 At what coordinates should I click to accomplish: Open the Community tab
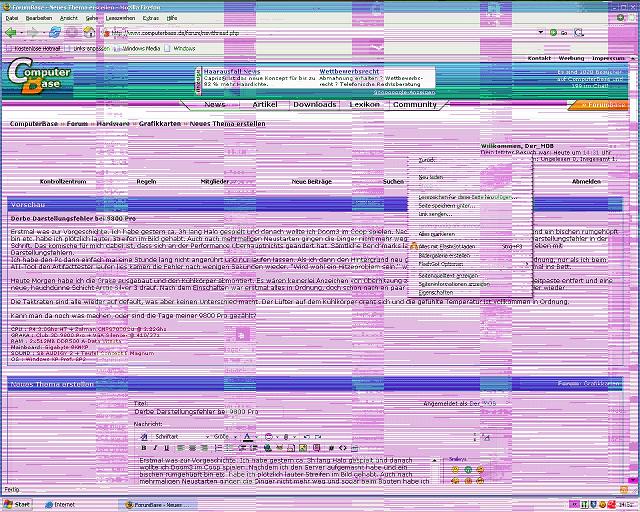click(415, 105)
